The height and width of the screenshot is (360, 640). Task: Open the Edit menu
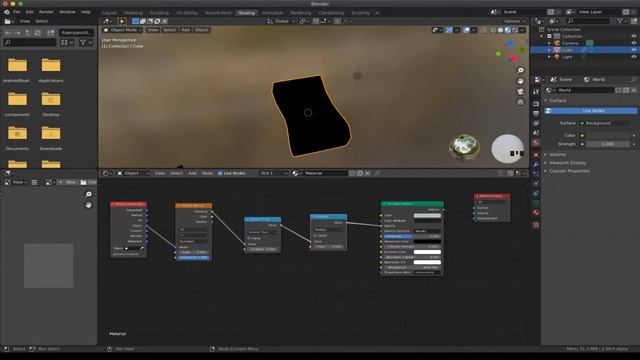click(29, 12)
